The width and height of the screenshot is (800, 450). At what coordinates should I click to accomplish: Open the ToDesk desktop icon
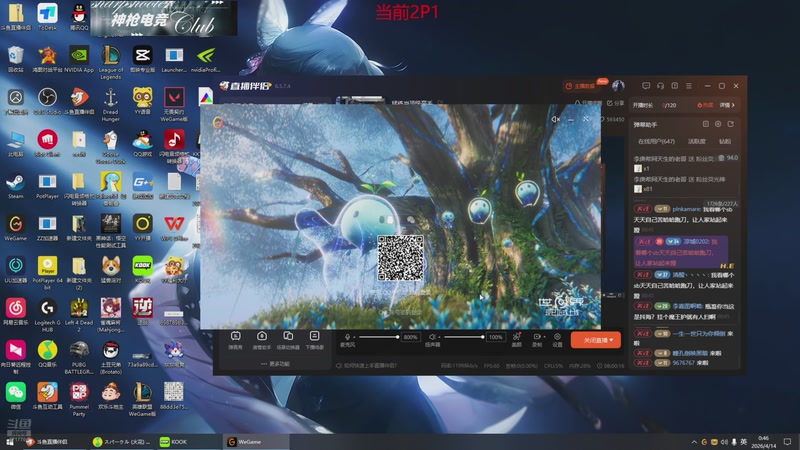(47, 17)
